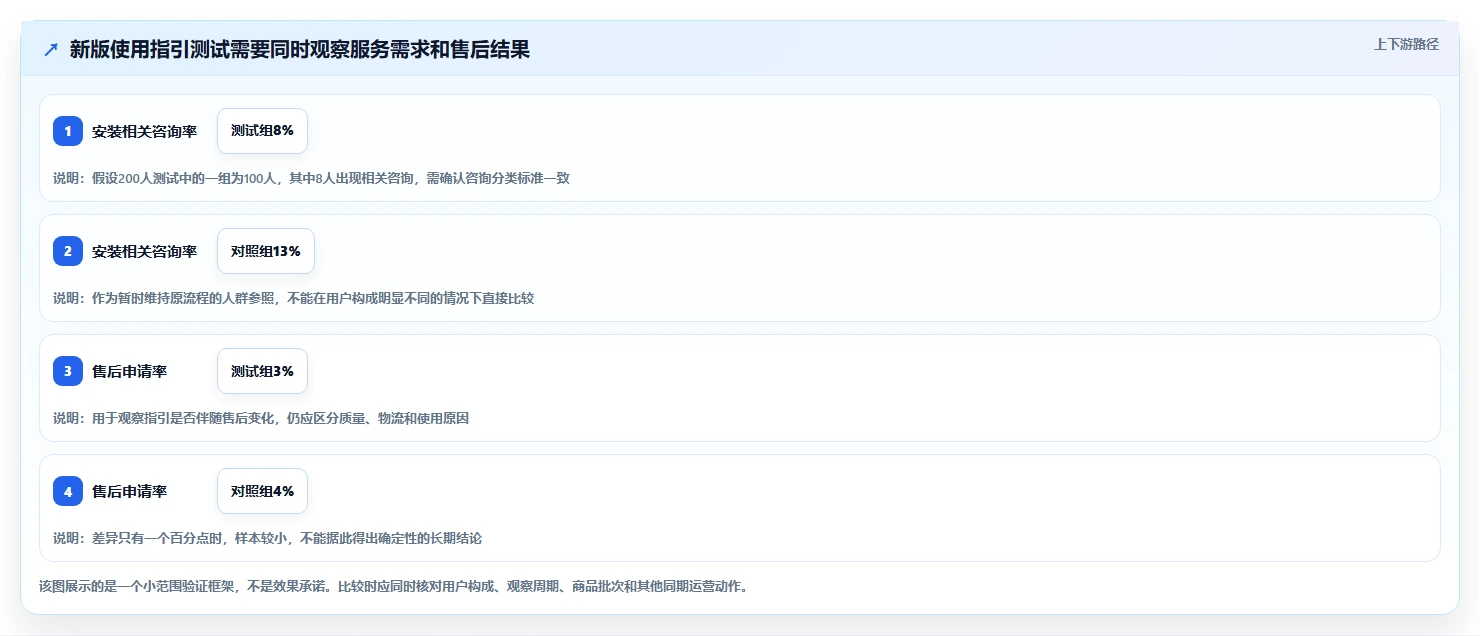1480x636 pixels.
Task: Click the trend arrow icon beside the title
Action: [x=51, y=50]
